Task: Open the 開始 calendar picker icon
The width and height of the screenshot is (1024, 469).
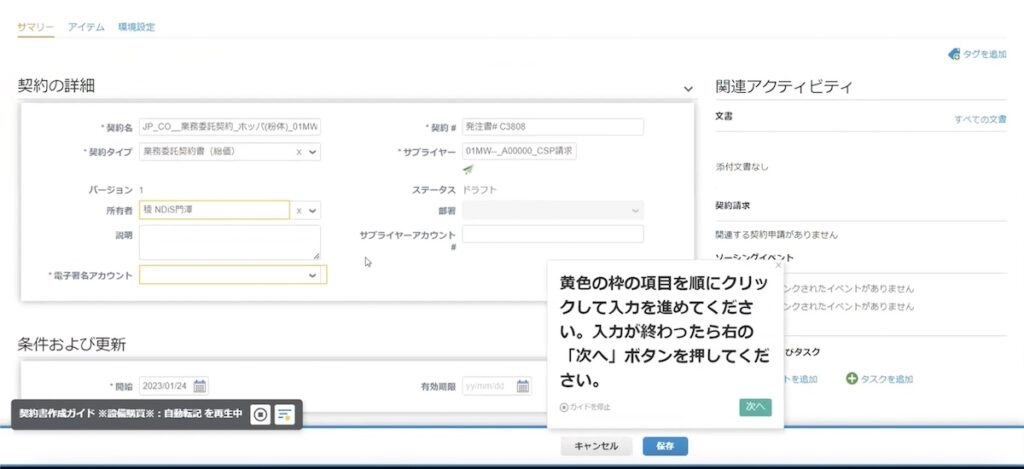Action: (x=200, y=386)
